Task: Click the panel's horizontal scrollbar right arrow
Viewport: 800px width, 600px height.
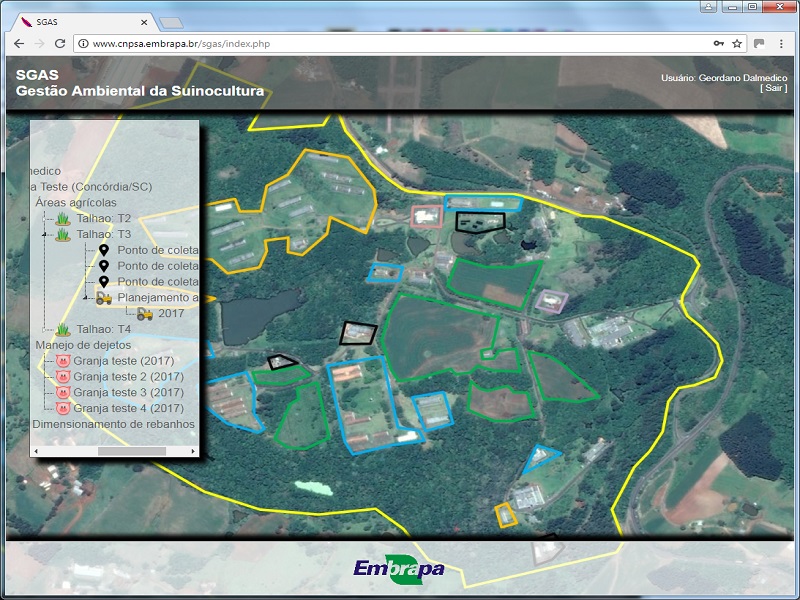Action: coord(193,451)
